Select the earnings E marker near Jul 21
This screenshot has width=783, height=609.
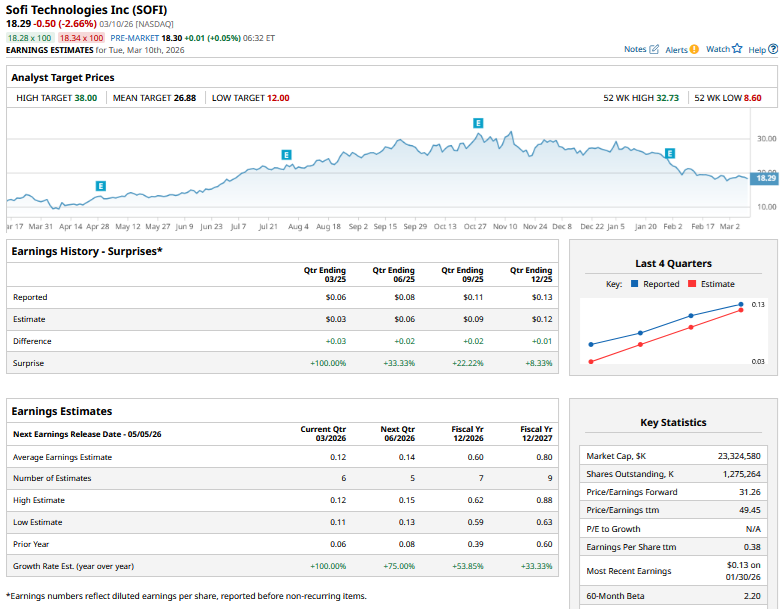tap(286, 155)
